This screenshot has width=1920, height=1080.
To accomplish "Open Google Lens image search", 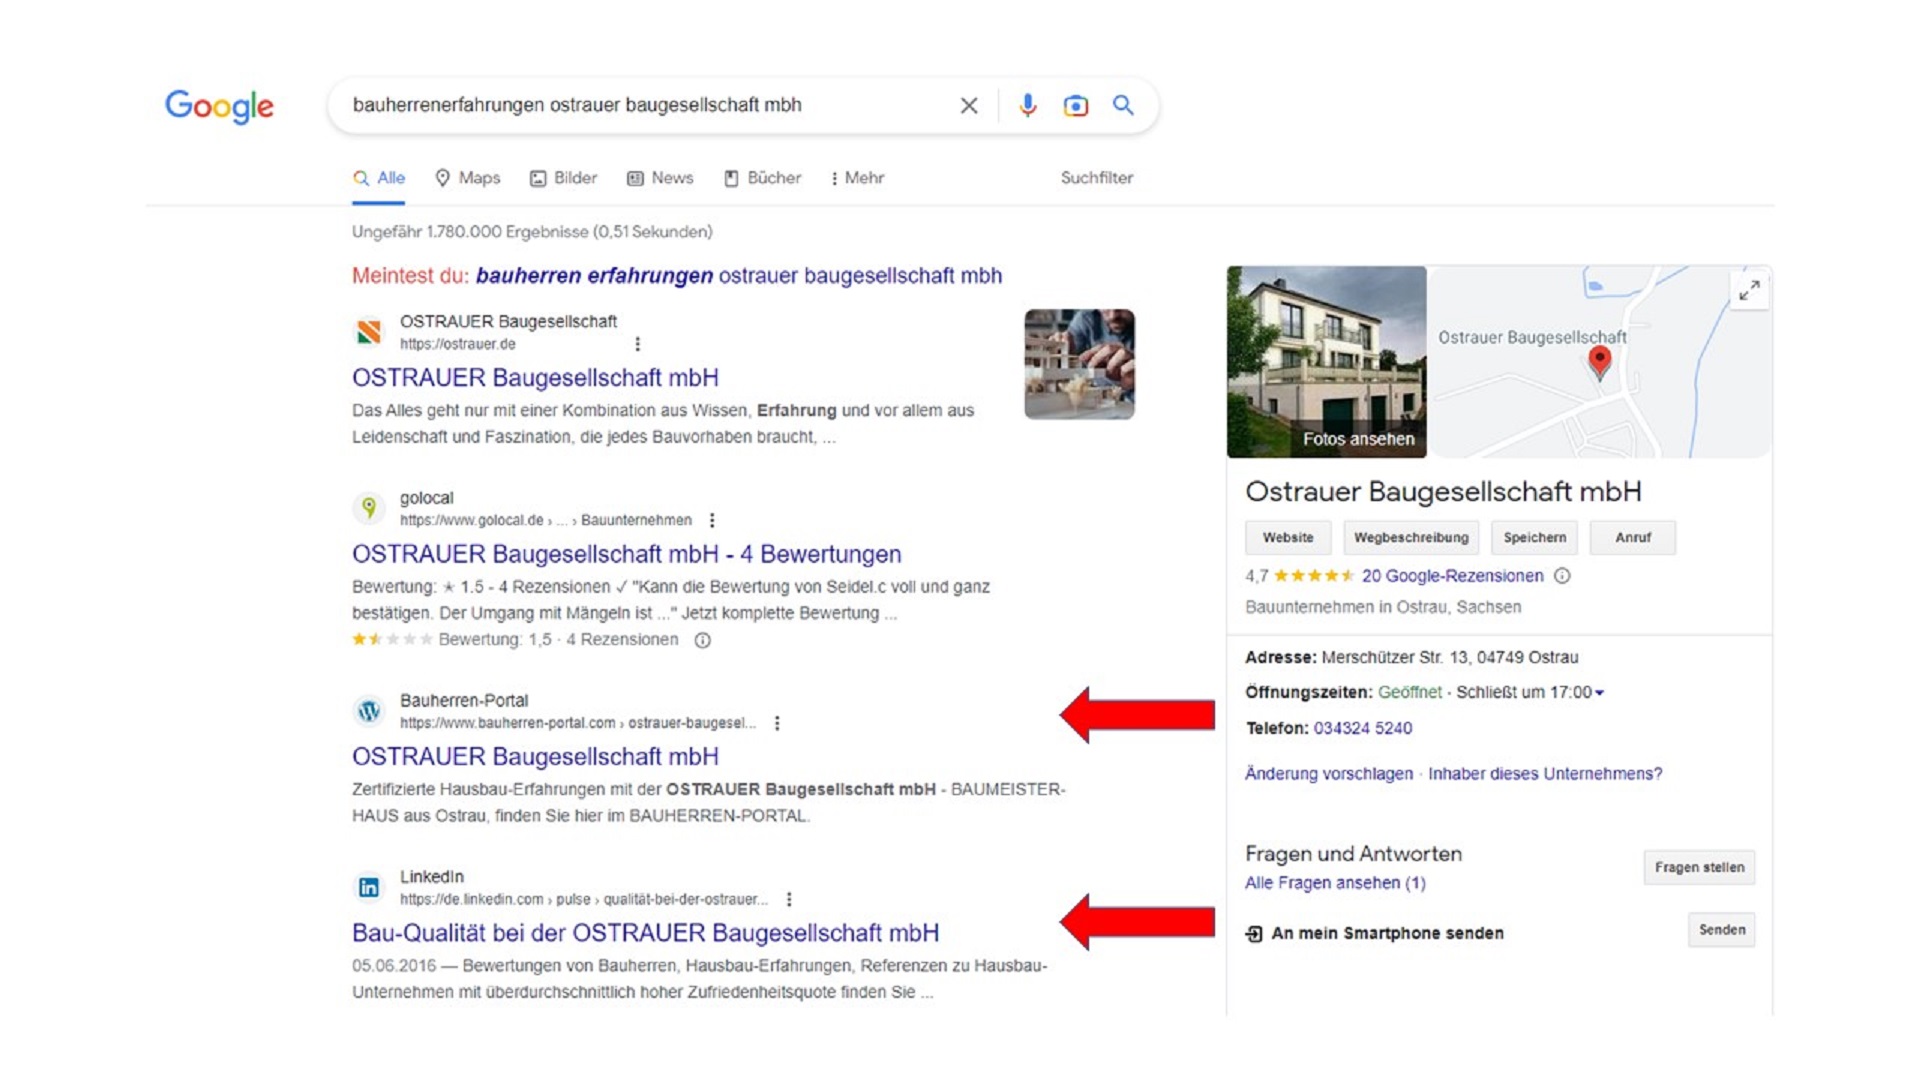I will [x=1075, y=105].
